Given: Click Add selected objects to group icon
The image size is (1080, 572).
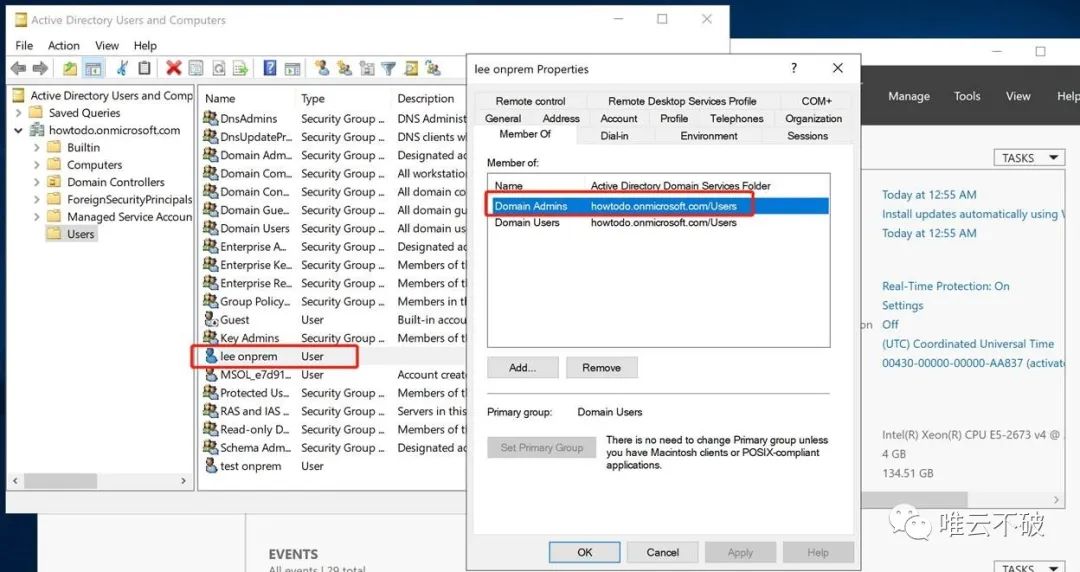Looking at the screenshot, I should tap(433, 68).
